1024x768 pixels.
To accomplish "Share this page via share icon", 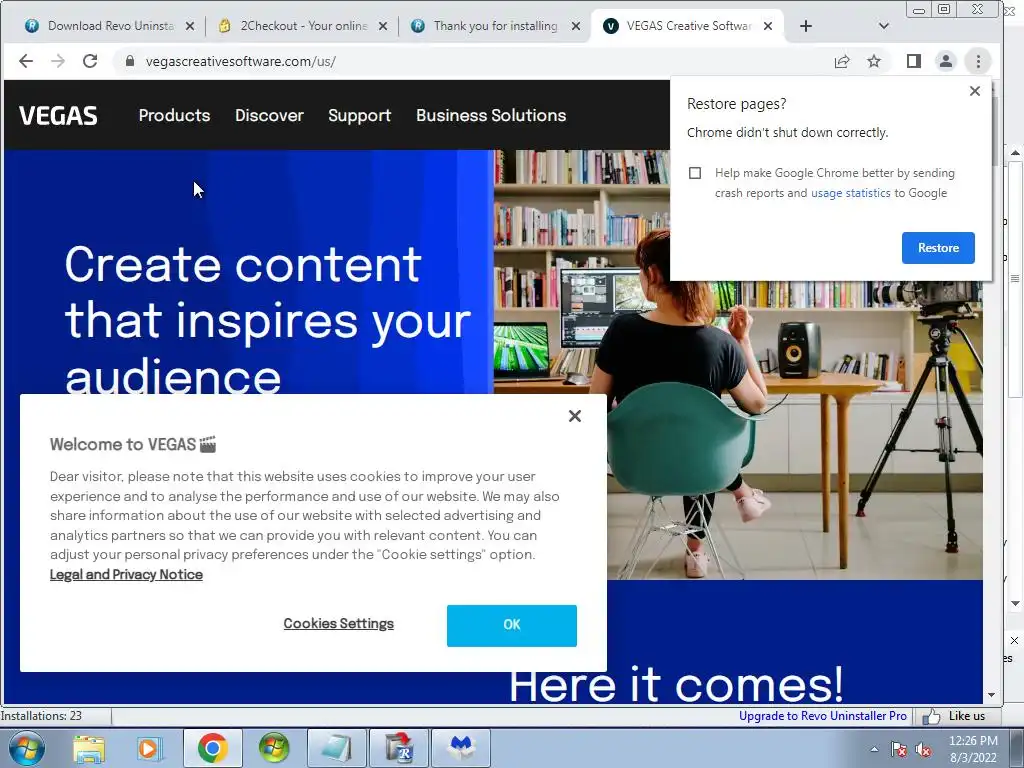I will coord(842,61).
